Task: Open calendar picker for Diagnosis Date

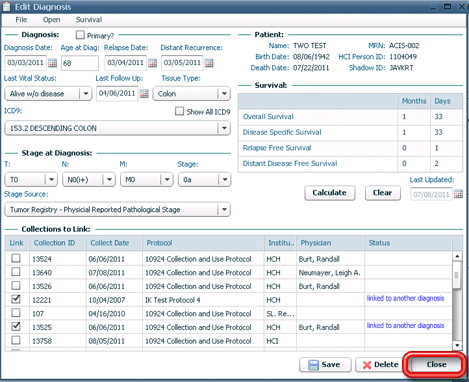Action: coord(52,63)
